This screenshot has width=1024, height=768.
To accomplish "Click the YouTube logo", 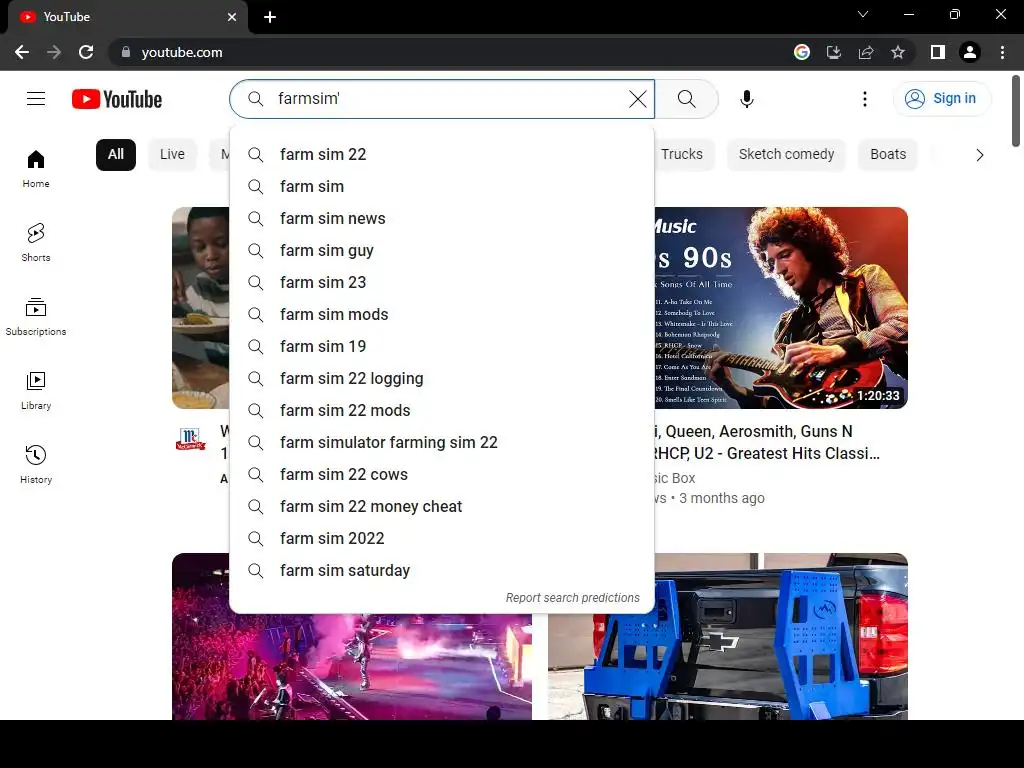I will coord(117,99).
